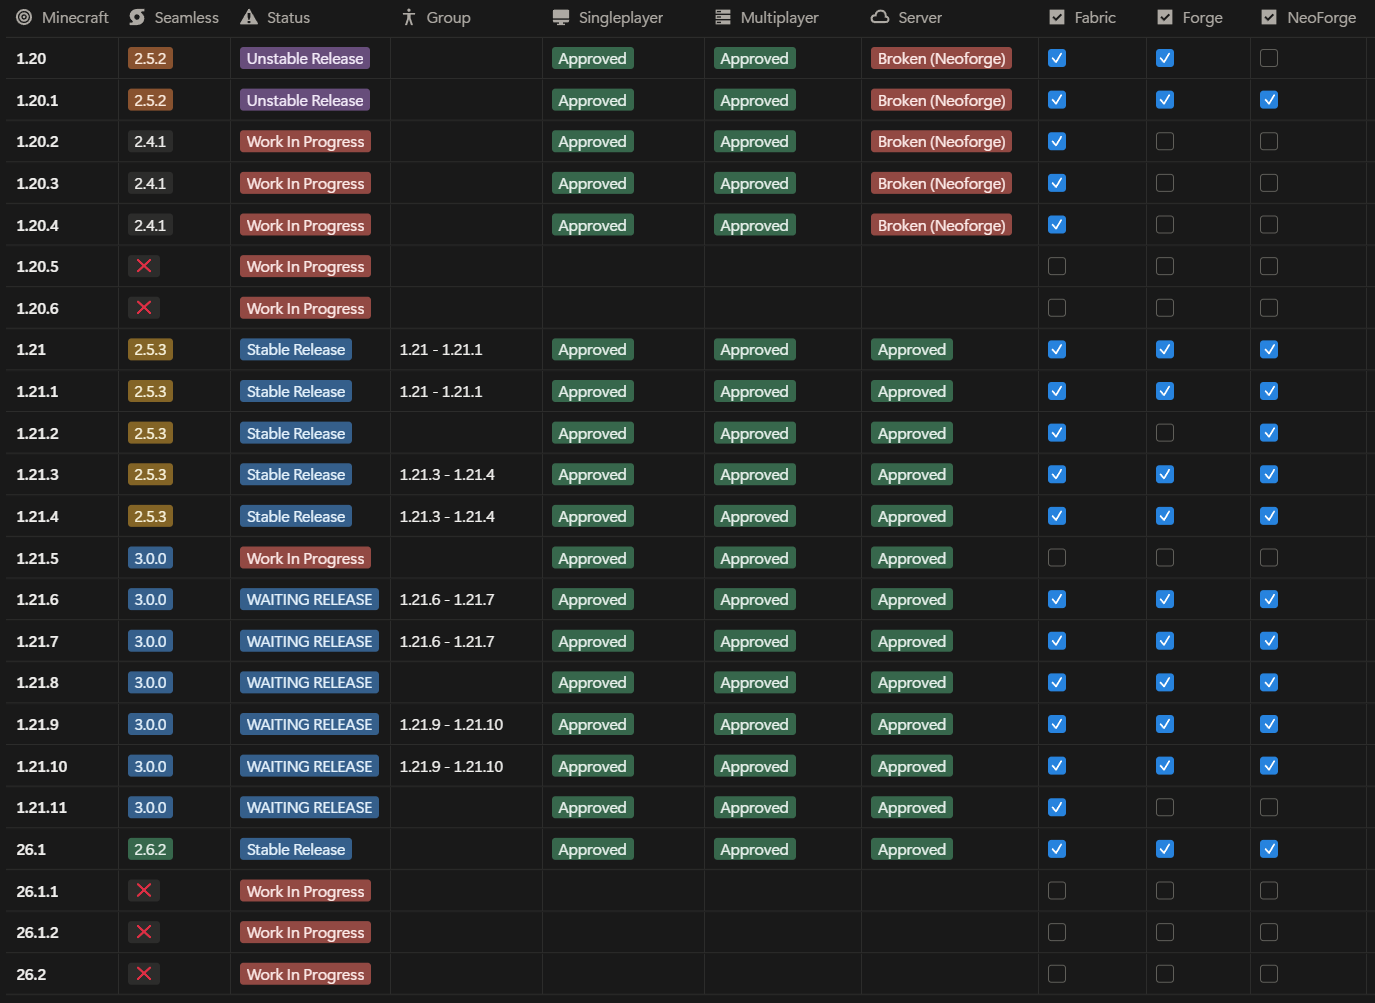
Task: Click the 2.5.2 Seamless tag in row 1.20
Action: [150, 58]
